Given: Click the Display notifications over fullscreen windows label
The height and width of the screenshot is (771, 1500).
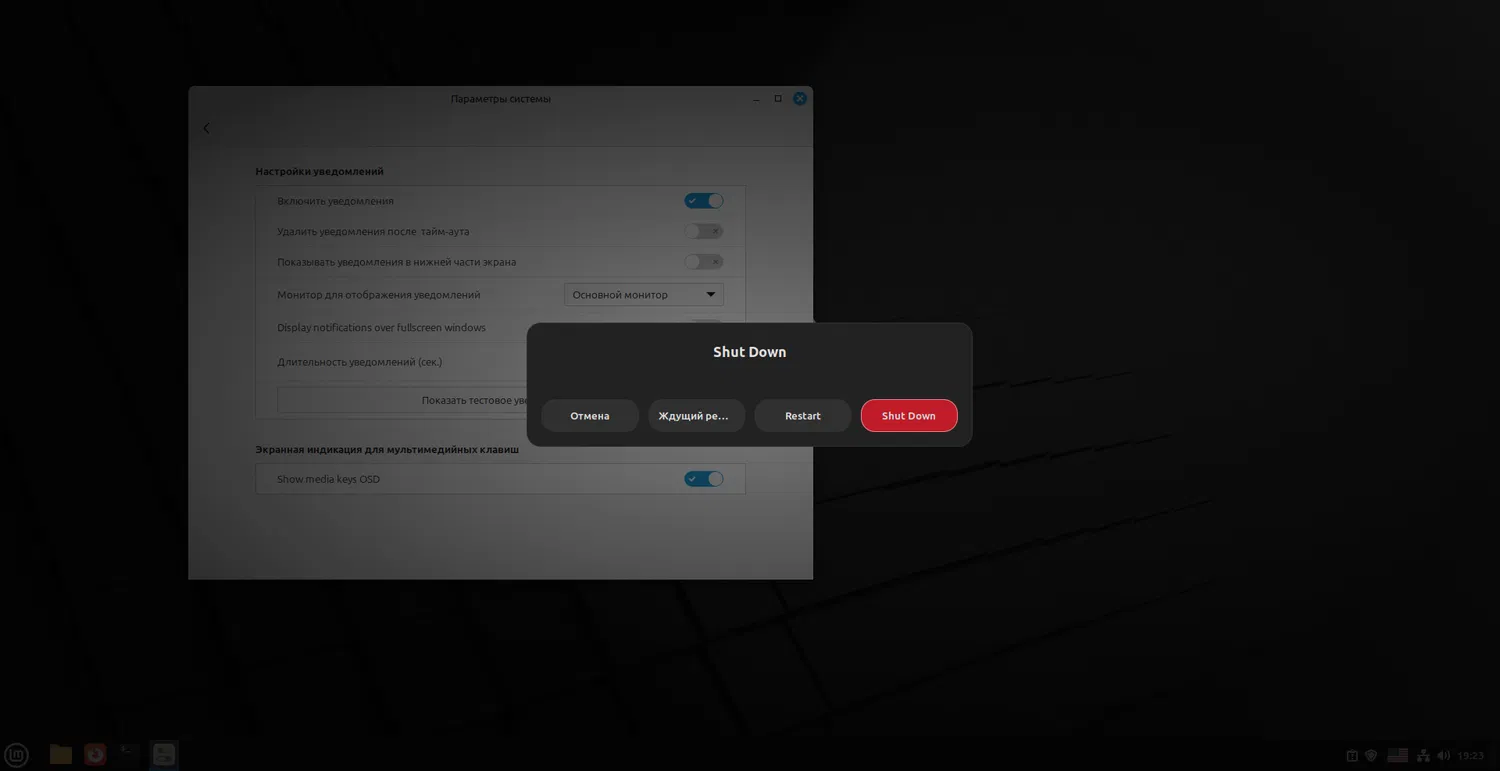Looking at the screenshot, I should [381, 328].
